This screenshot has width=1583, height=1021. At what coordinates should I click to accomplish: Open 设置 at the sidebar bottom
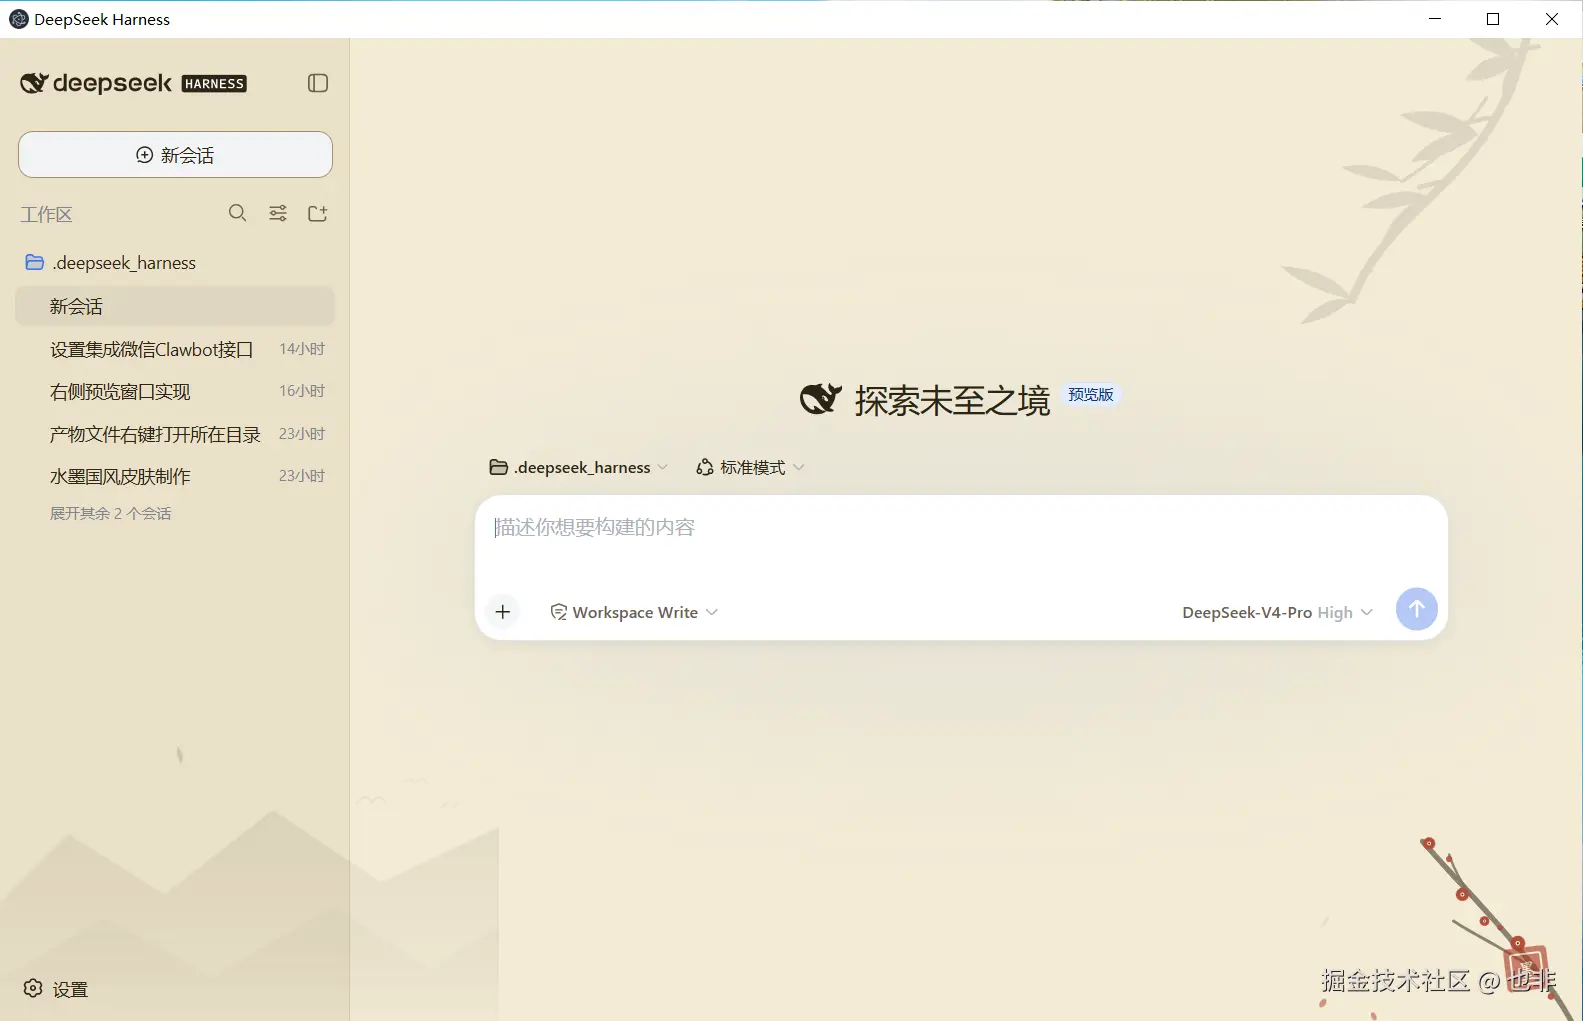coord(56,989)
